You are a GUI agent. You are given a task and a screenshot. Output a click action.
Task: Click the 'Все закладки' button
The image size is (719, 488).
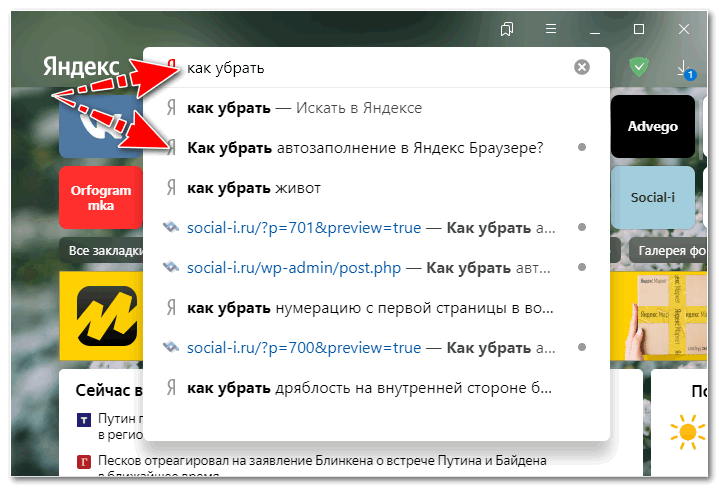(x=102, y=251)
